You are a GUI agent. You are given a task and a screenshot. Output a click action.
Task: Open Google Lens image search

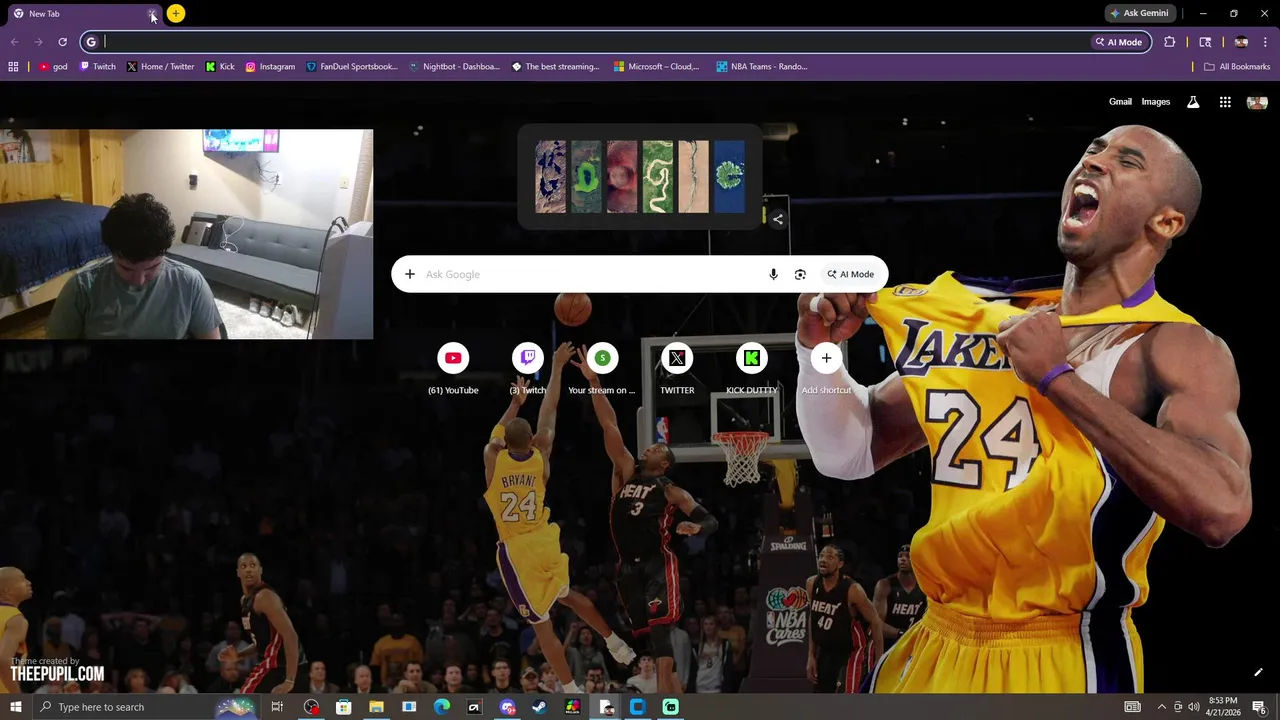800,274
